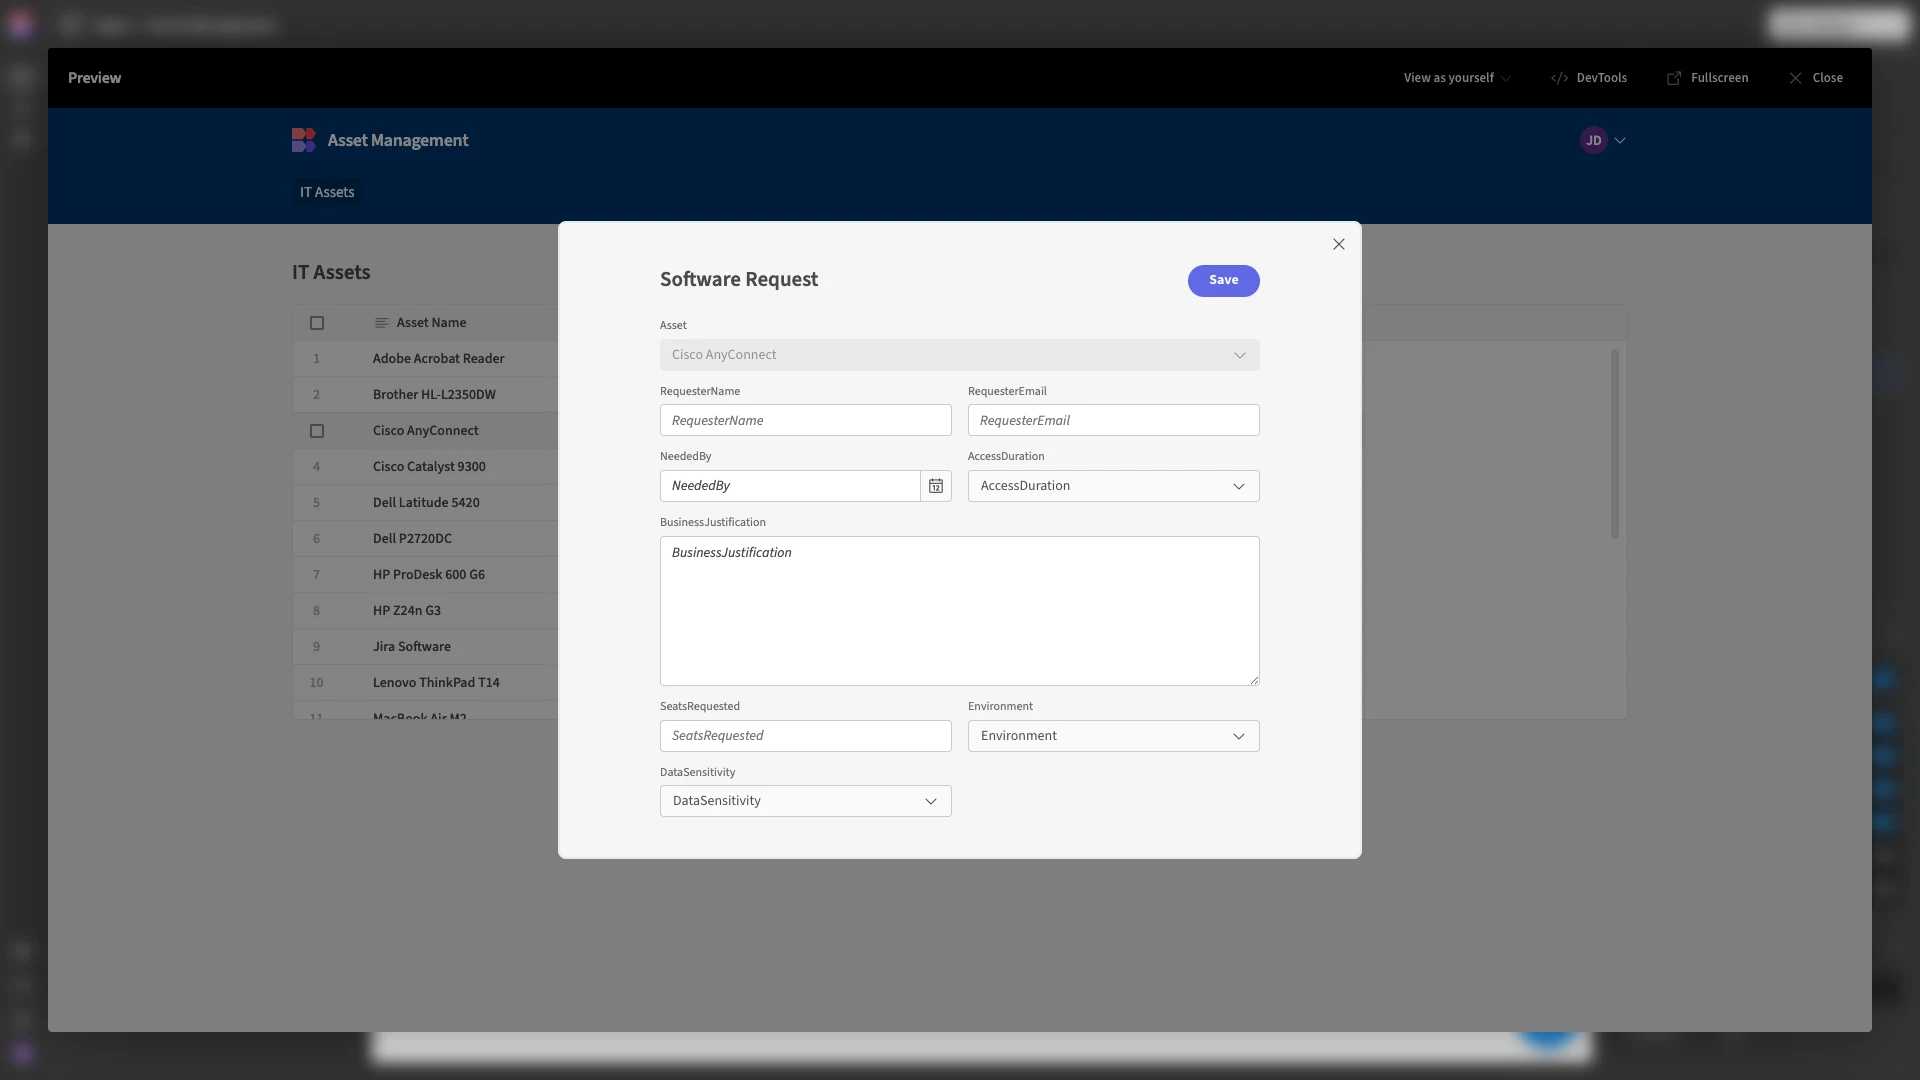Expand the Asset dropdown showing Cisco AnyConnect

960,355
